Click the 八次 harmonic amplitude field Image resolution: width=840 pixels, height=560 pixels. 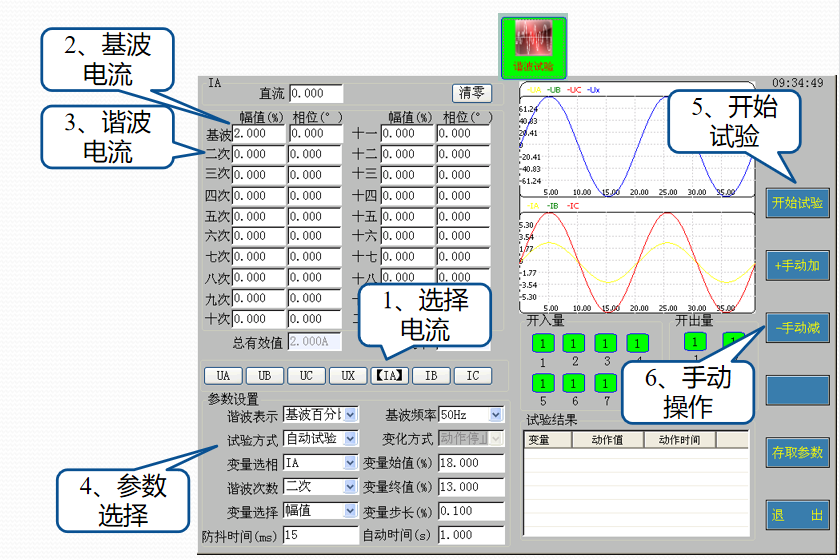tap(259, 278)
